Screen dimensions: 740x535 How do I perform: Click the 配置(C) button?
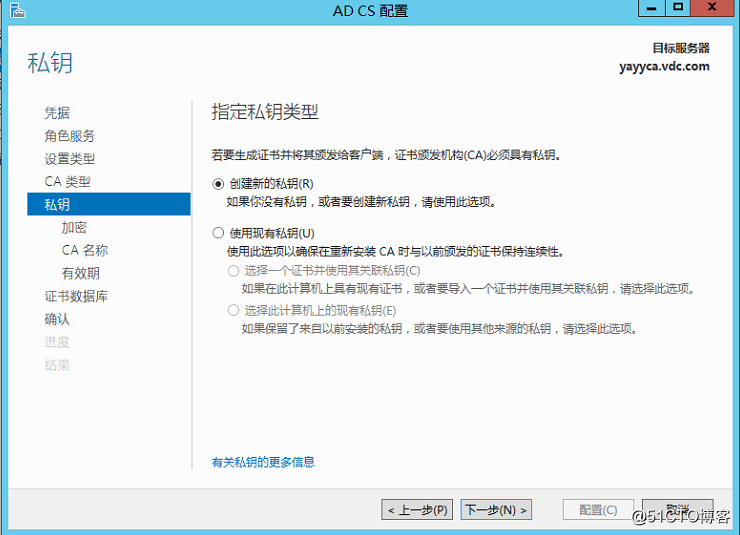598,510
